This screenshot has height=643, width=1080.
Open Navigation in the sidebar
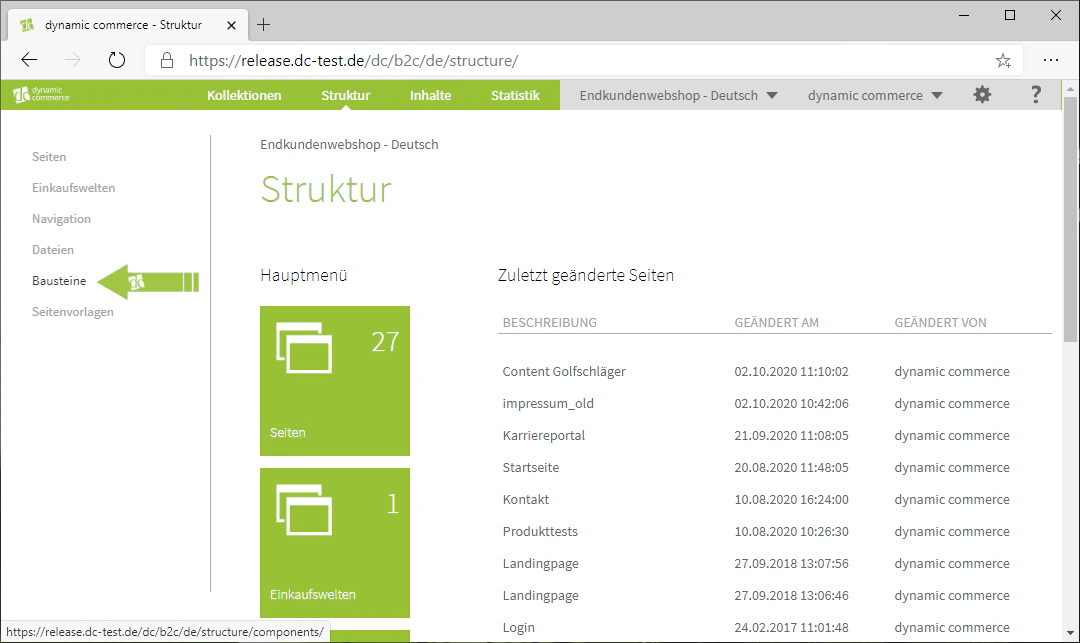[x=61, y=219]
